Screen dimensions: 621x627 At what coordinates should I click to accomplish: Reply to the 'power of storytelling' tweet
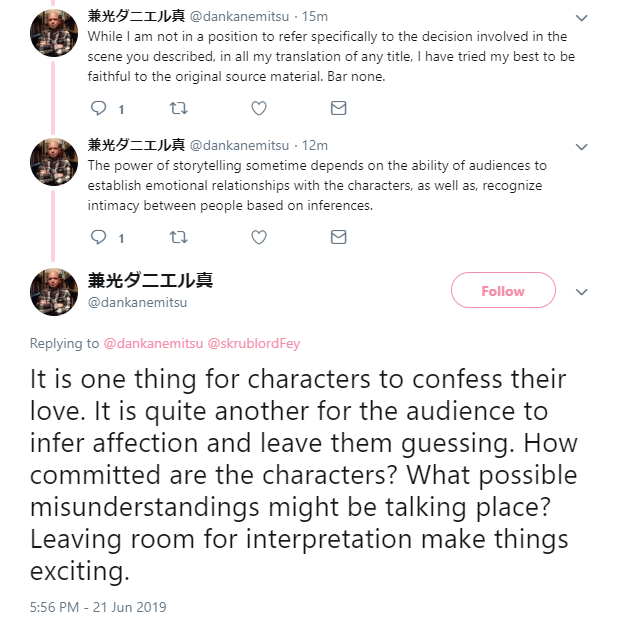point(98,237)
